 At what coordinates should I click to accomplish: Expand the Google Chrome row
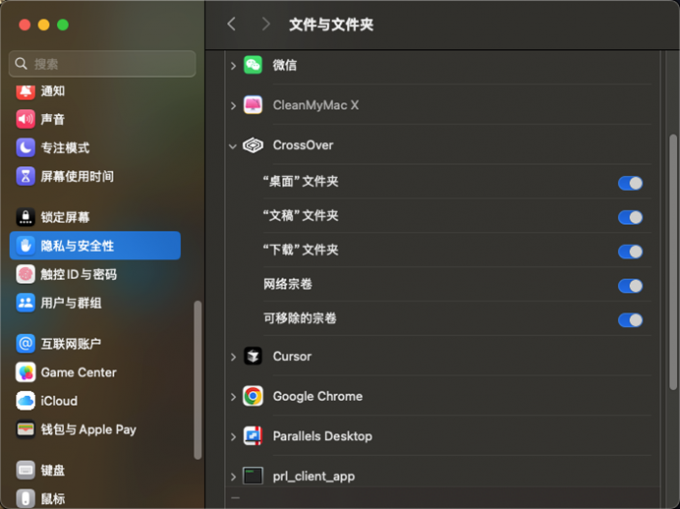pyautogui.click(x=233, y=397)
